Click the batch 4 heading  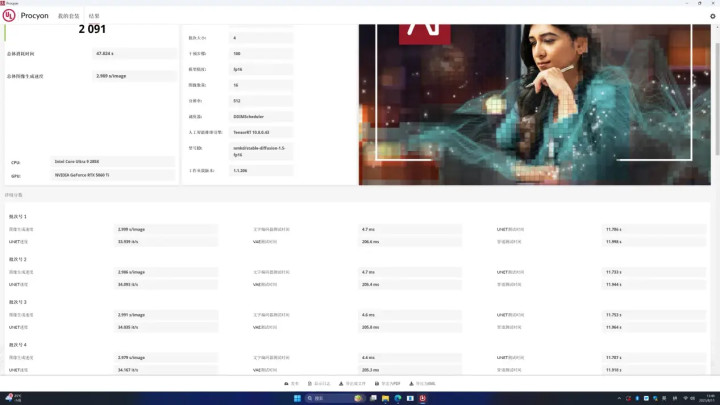point(18,344)
